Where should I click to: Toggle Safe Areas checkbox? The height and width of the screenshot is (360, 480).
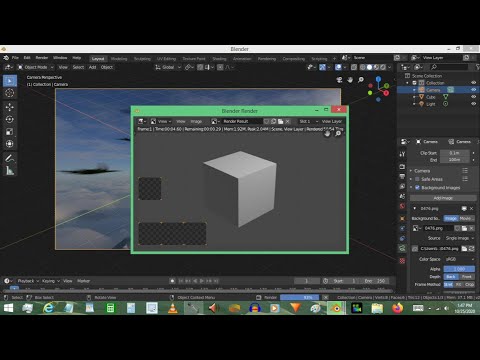coord(417,179)
